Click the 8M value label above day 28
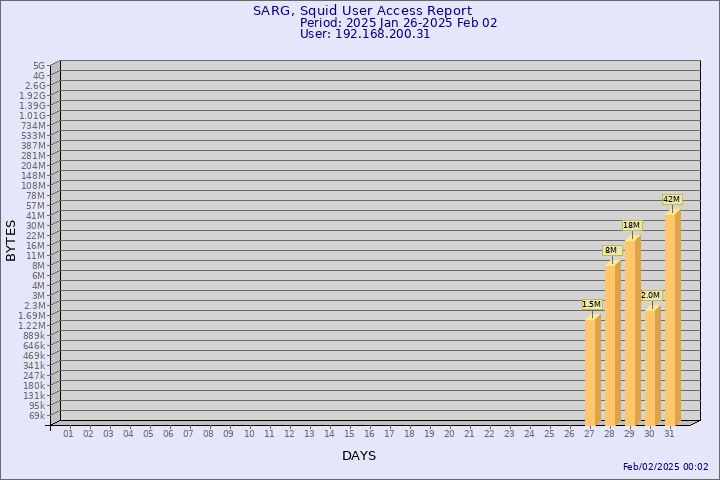Image resolution: width=720 pixels, height=480 pixels. (x=611, y=250)
